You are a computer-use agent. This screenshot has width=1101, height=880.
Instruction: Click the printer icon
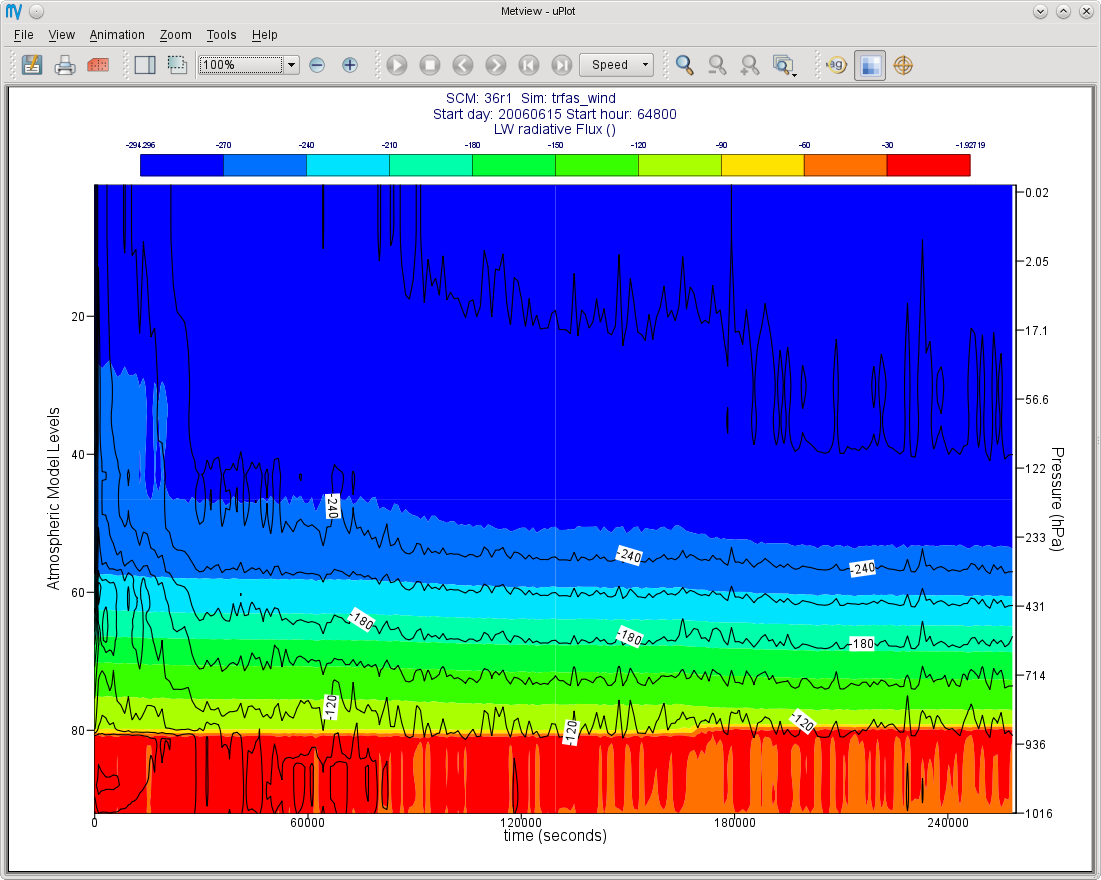tap(65, 65)
